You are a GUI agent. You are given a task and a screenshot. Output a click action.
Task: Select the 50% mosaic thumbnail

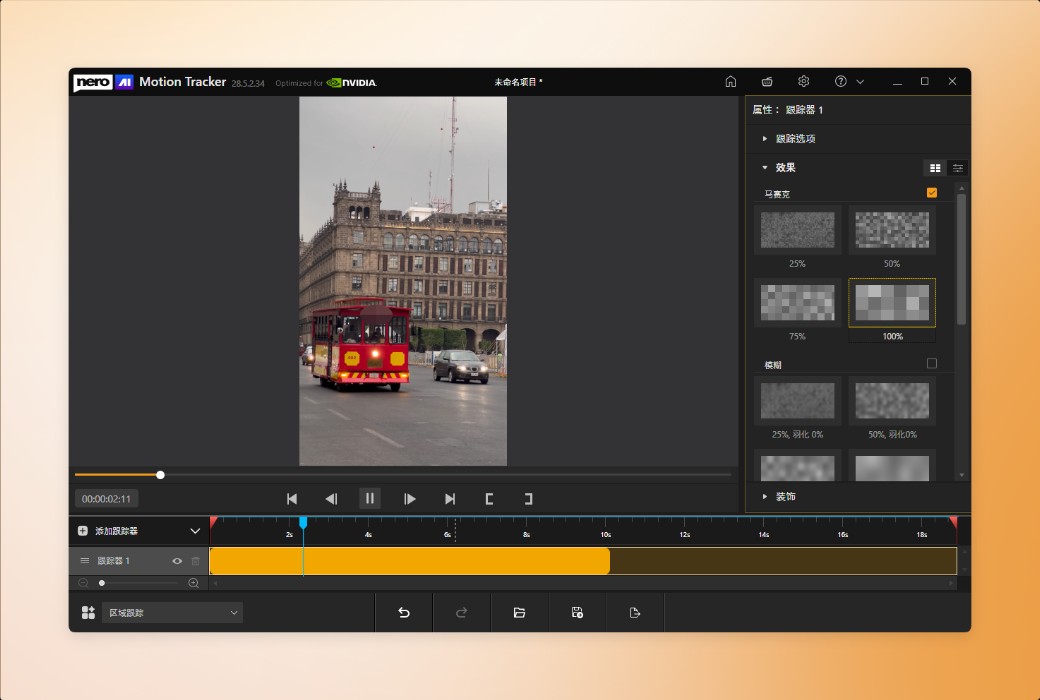coord(892,230)
